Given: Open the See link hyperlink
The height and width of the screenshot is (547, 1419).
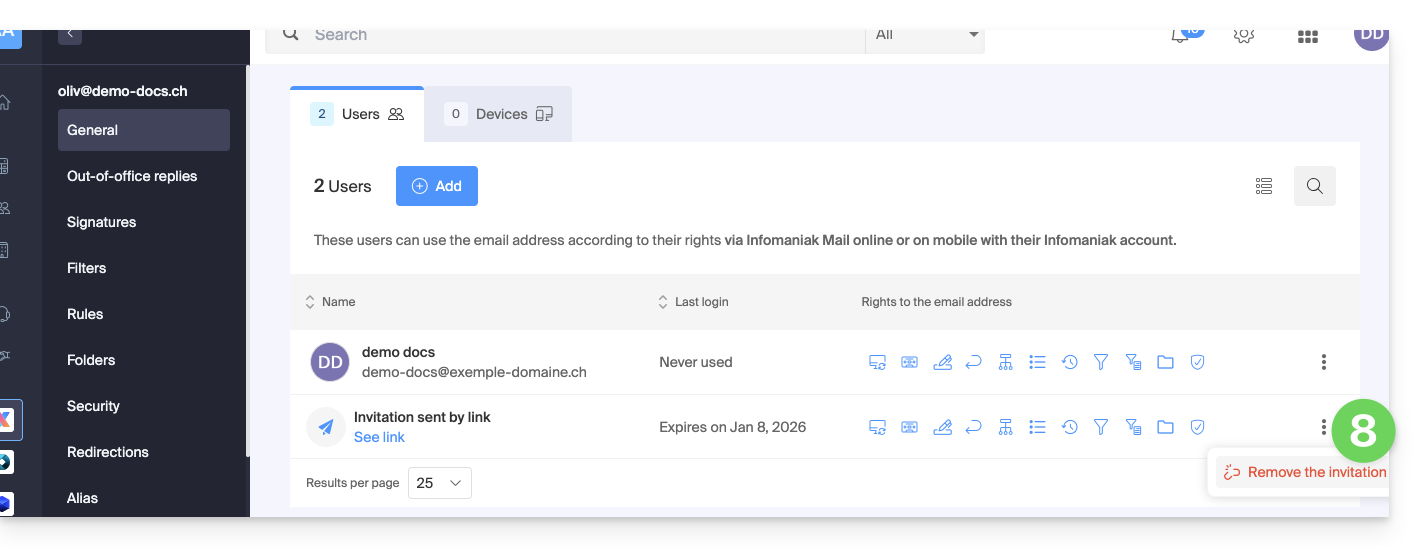Looking at the screenshot, I should click(379, 438).
